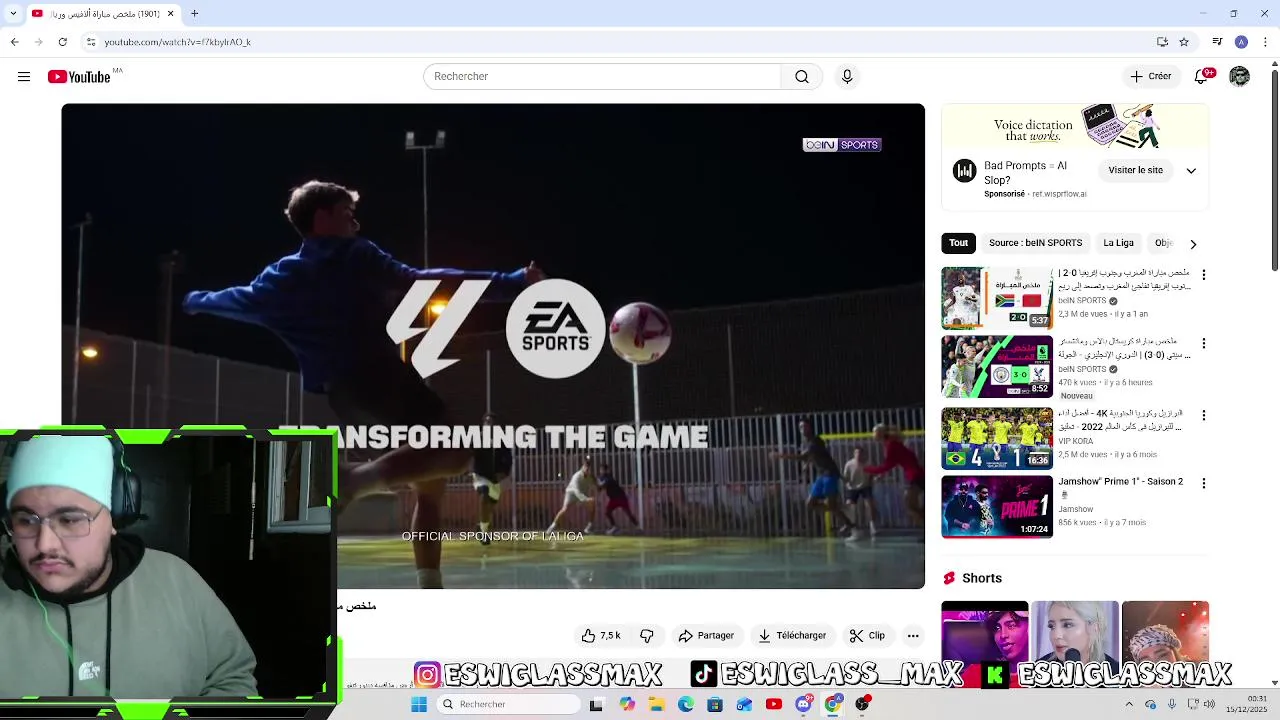
Task: Reload the current page
Action: point(63,42)
